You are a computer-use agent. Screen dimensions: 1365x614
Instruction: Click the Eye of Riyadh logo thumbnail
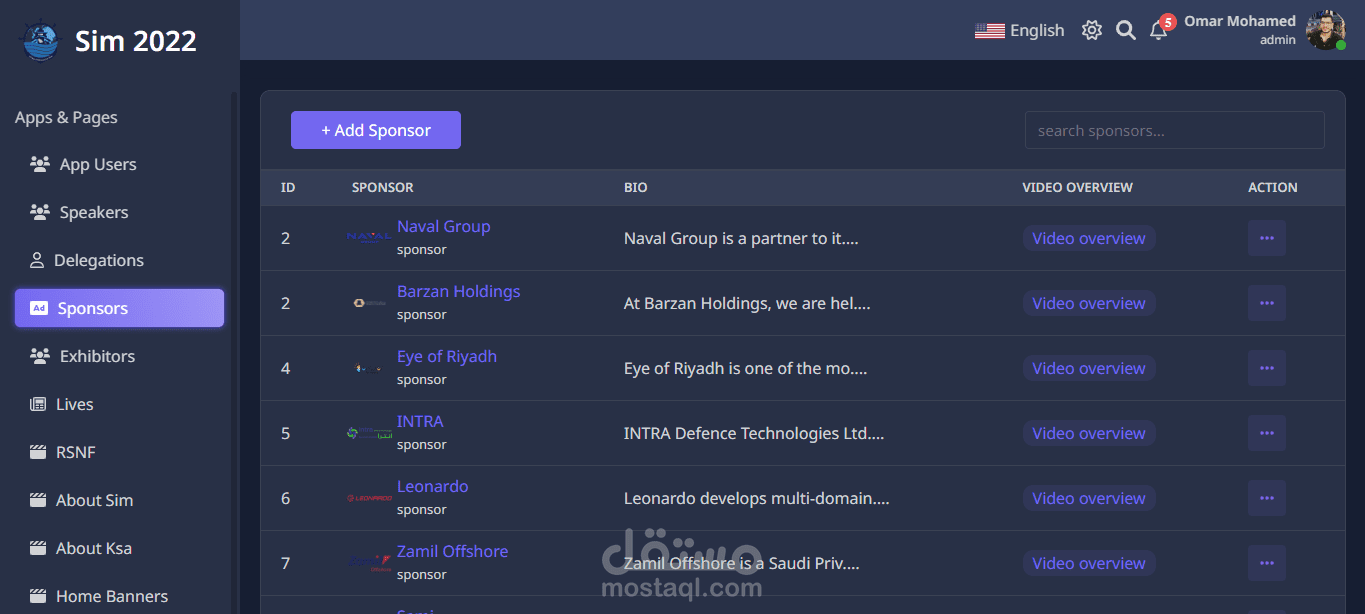(369, 368)
